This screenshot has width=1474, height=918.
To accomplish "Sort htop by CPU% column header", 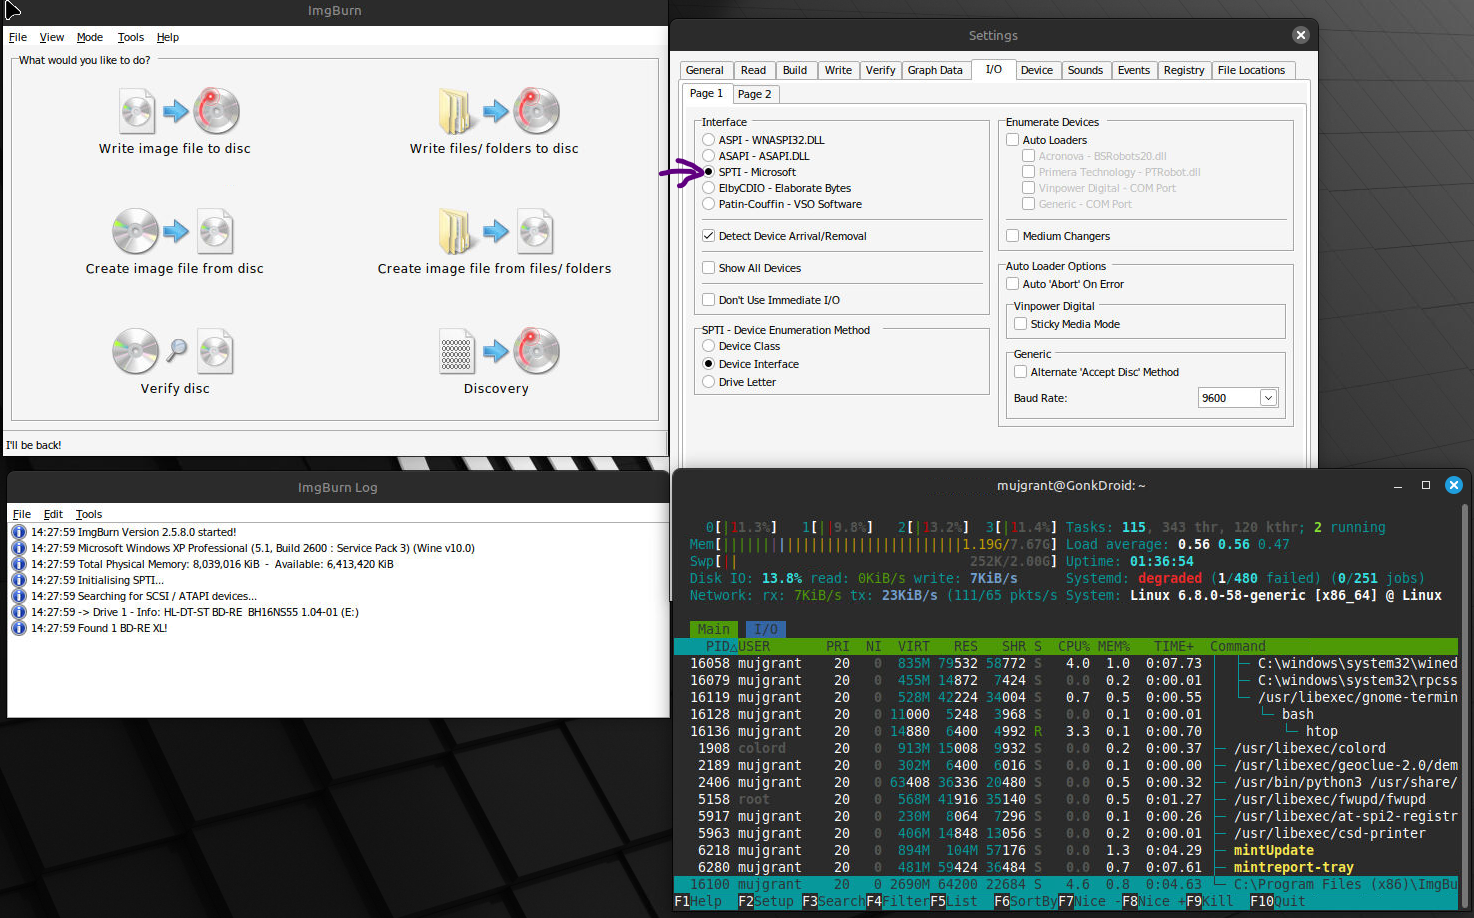I will pos(1074,646).
